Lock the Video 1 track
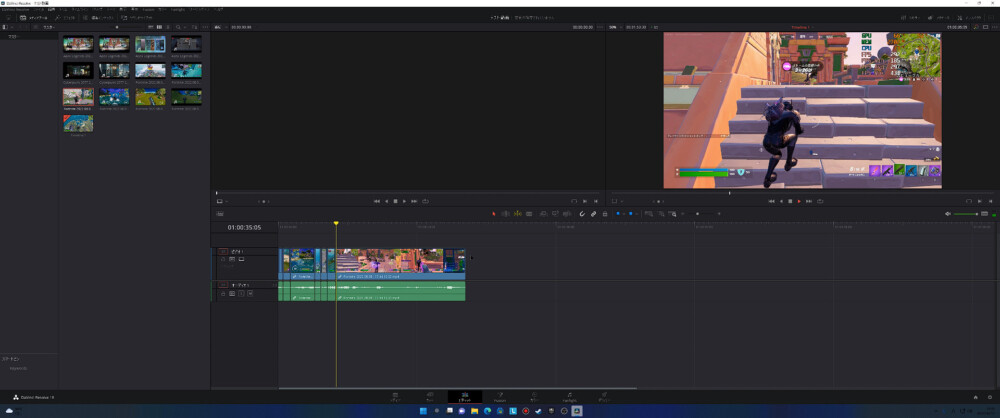This screenshot has width=1000, height=418. click(223, 259)
